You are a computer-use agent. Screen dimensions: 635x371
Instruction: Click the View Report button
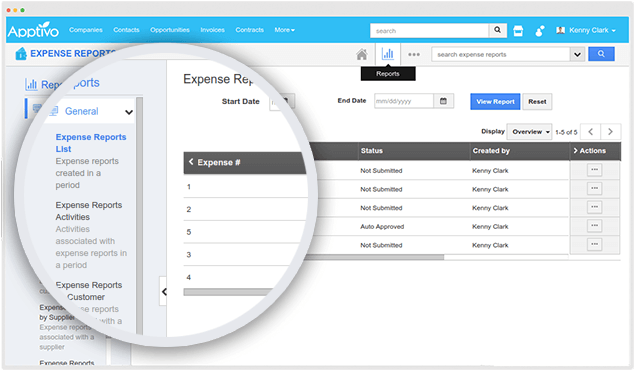tap(495, 102)
